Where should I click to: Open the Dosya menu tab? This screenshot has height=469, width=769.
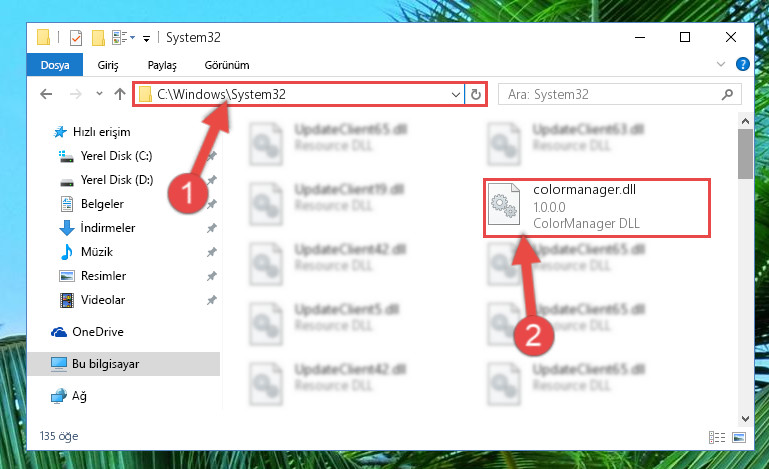[55, 65]
